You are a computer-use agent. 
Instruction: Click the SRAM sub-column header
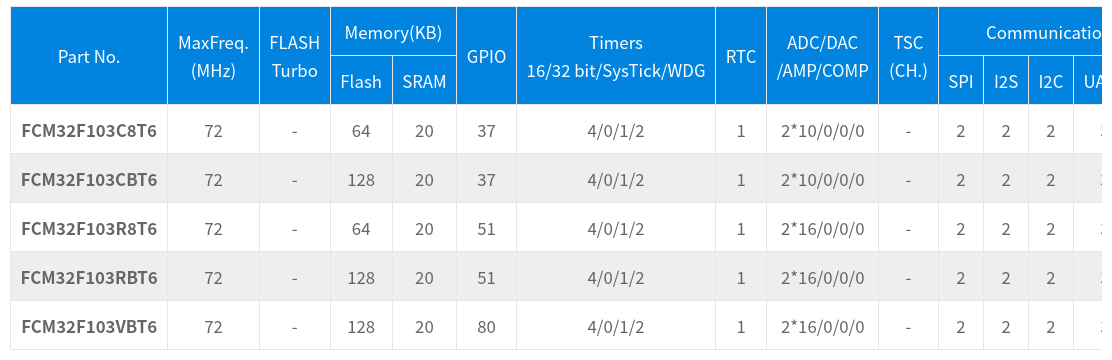tap(424, 81)
